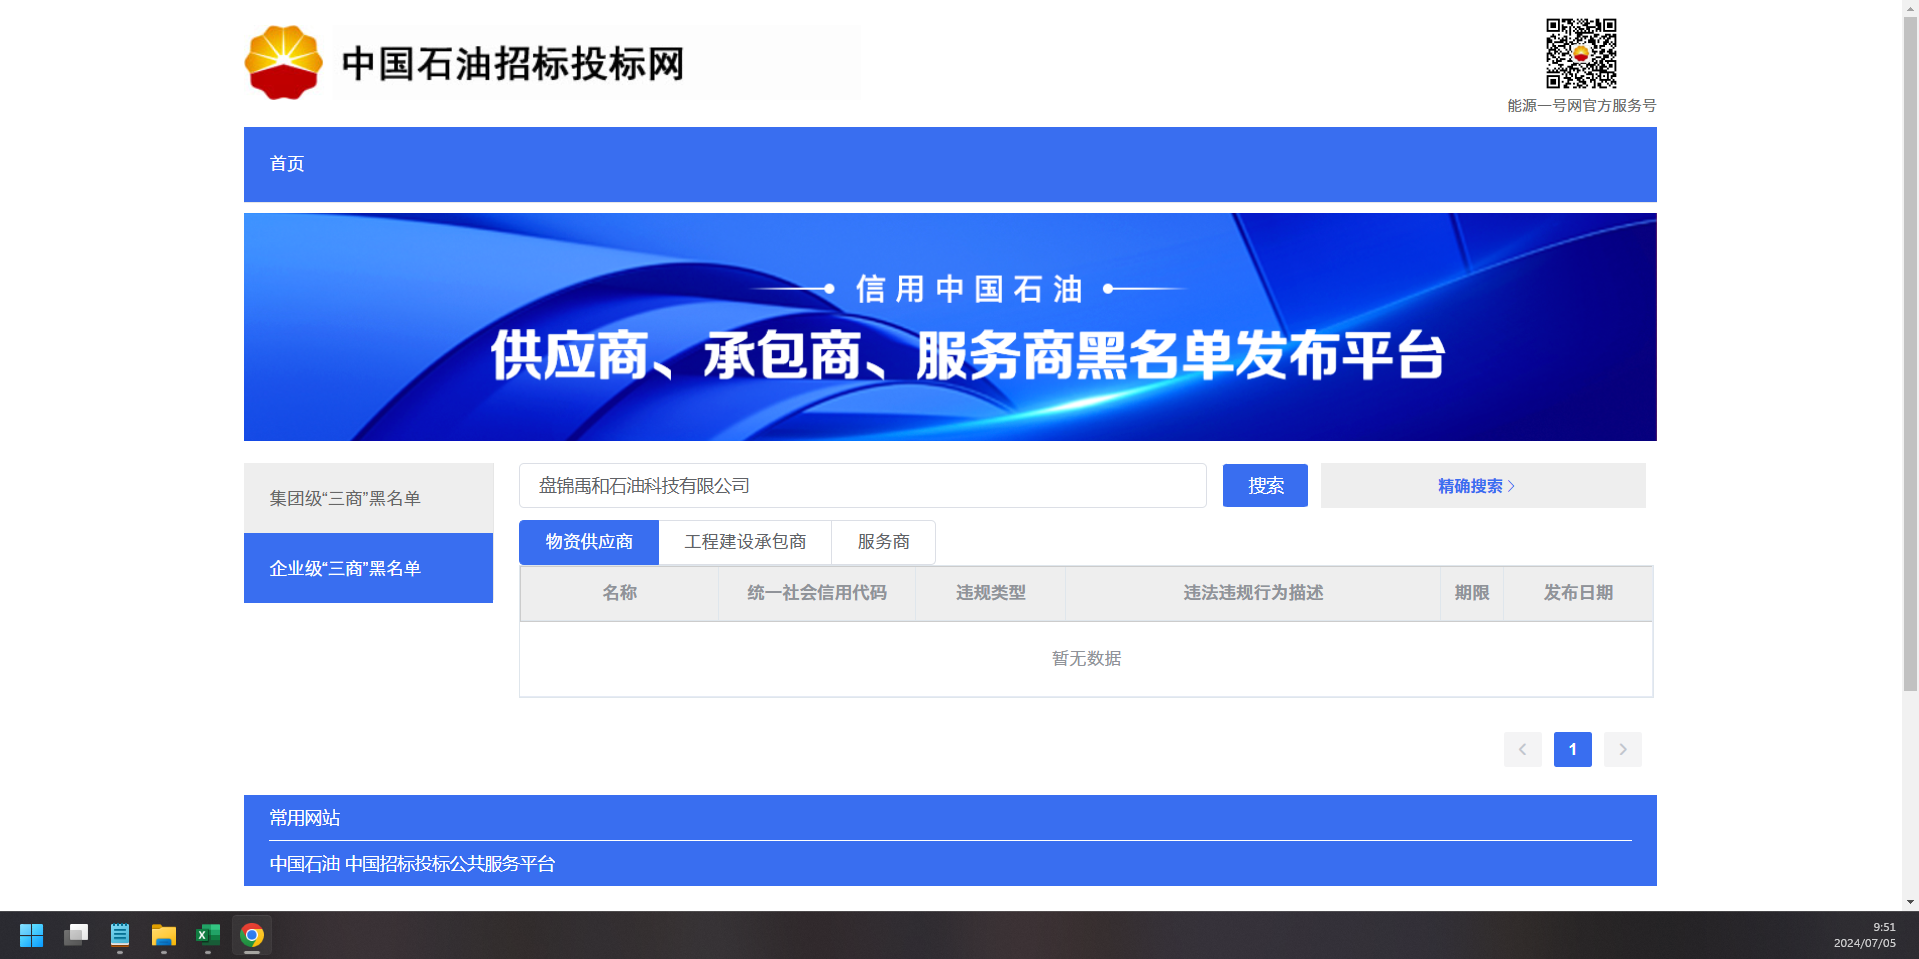
Task: Focus the company name search field
Action: (x=863, y=486)
